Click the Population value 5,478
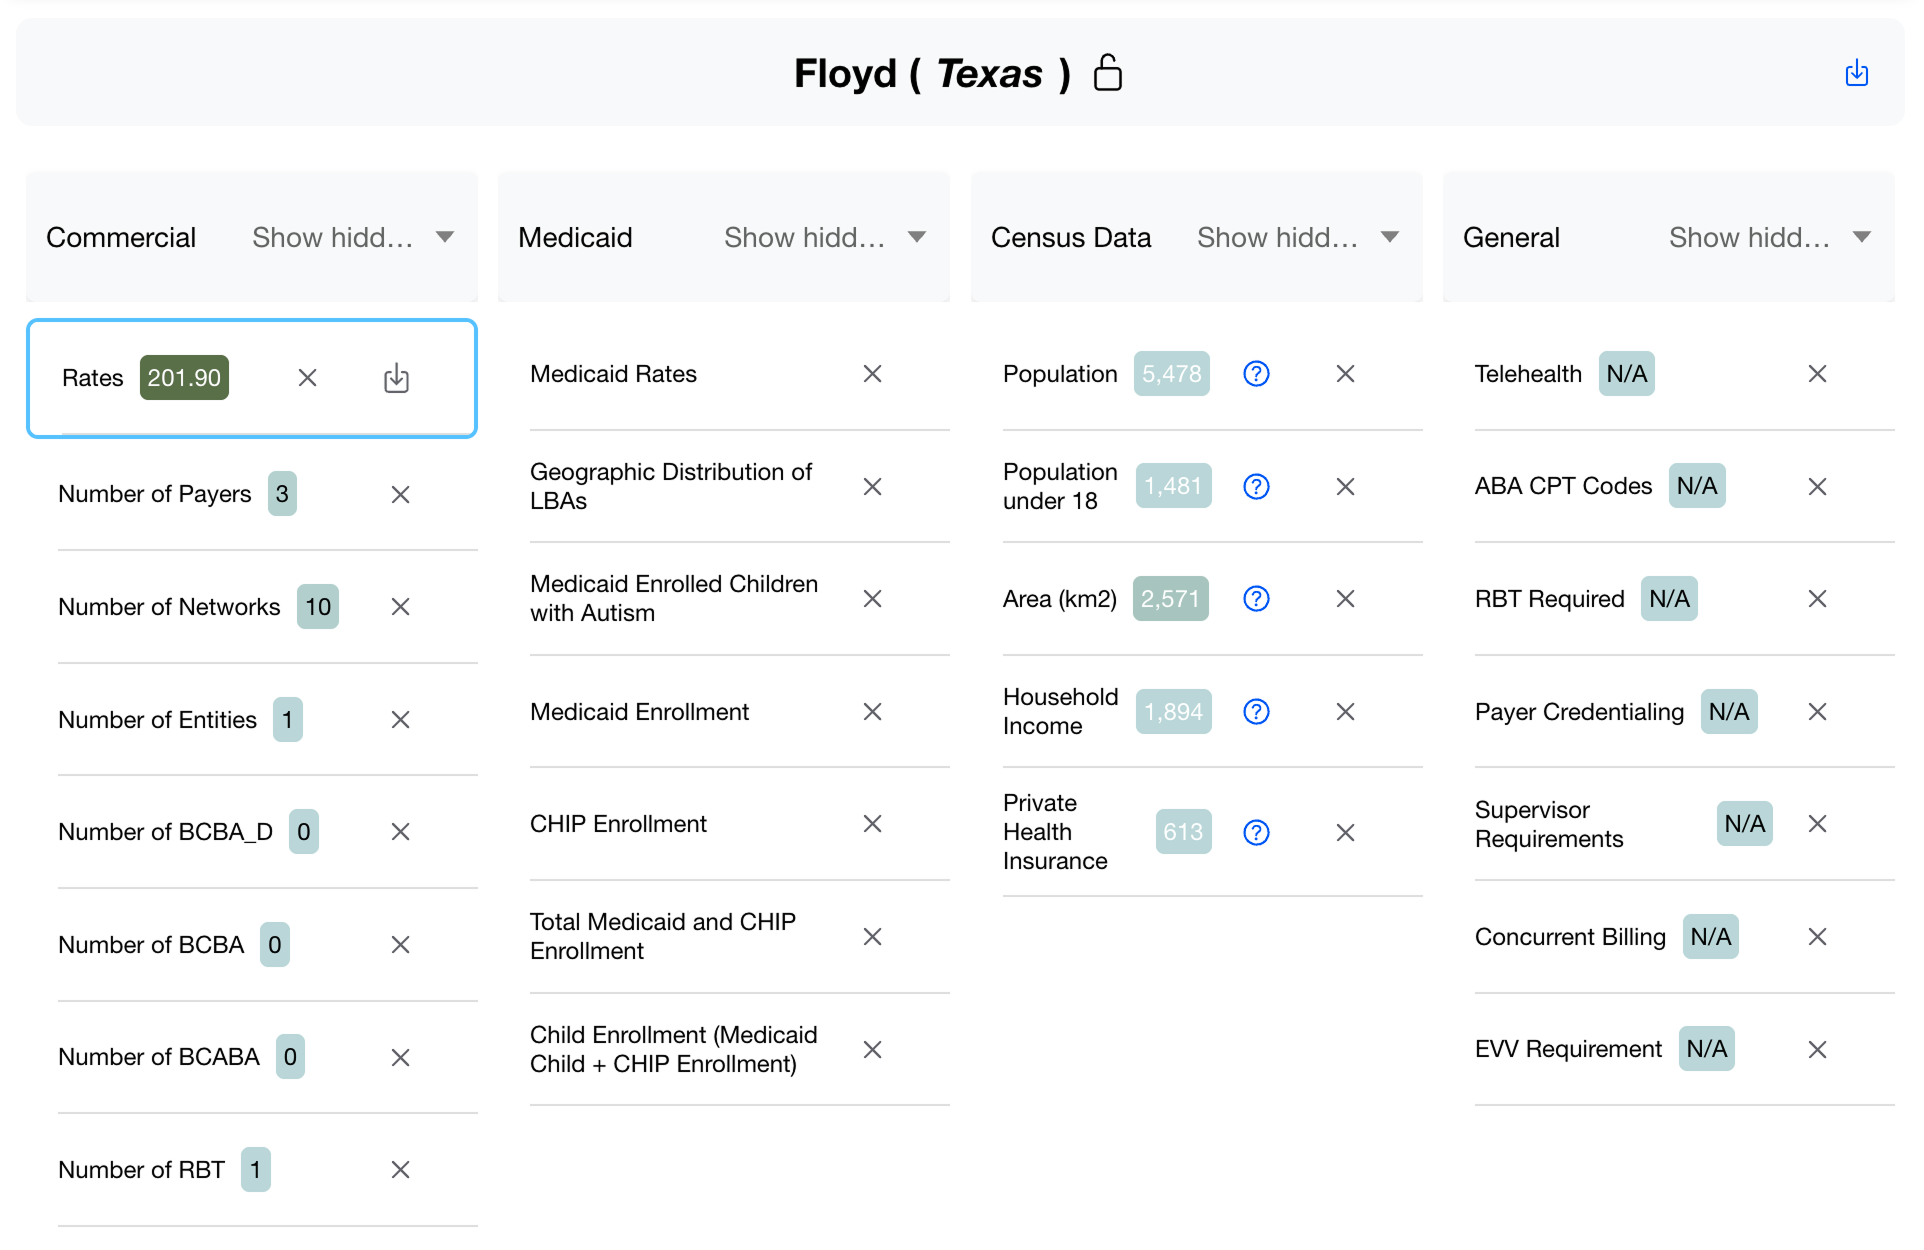This screenshot has height=1250, width=1924. pyautogui.click(x=1172, y=374)
